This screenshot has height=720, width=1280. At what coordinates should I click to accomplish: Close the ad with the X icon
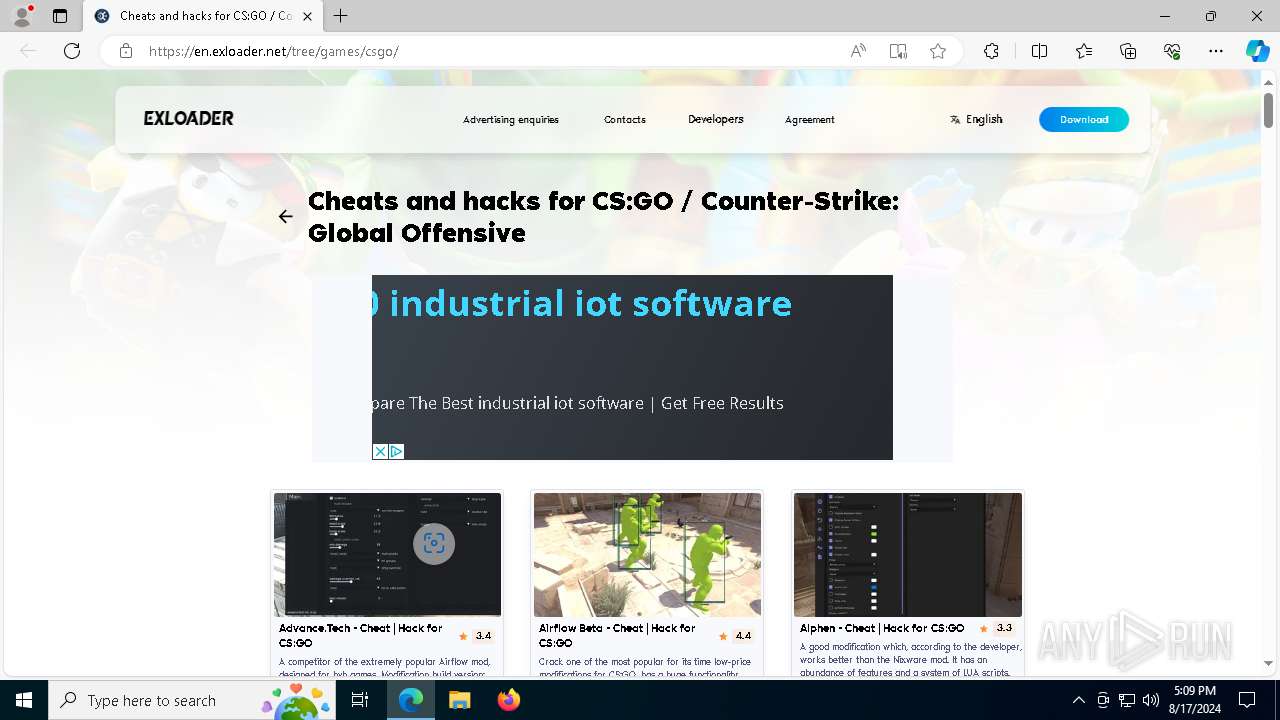point(380,451)
